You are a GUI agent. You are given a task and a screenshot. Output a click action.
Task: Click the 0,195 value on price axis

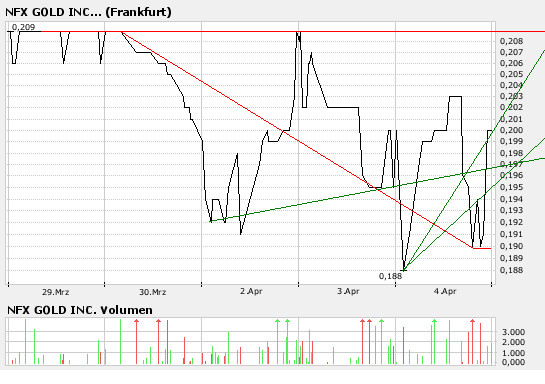click(x=511, y=187)
